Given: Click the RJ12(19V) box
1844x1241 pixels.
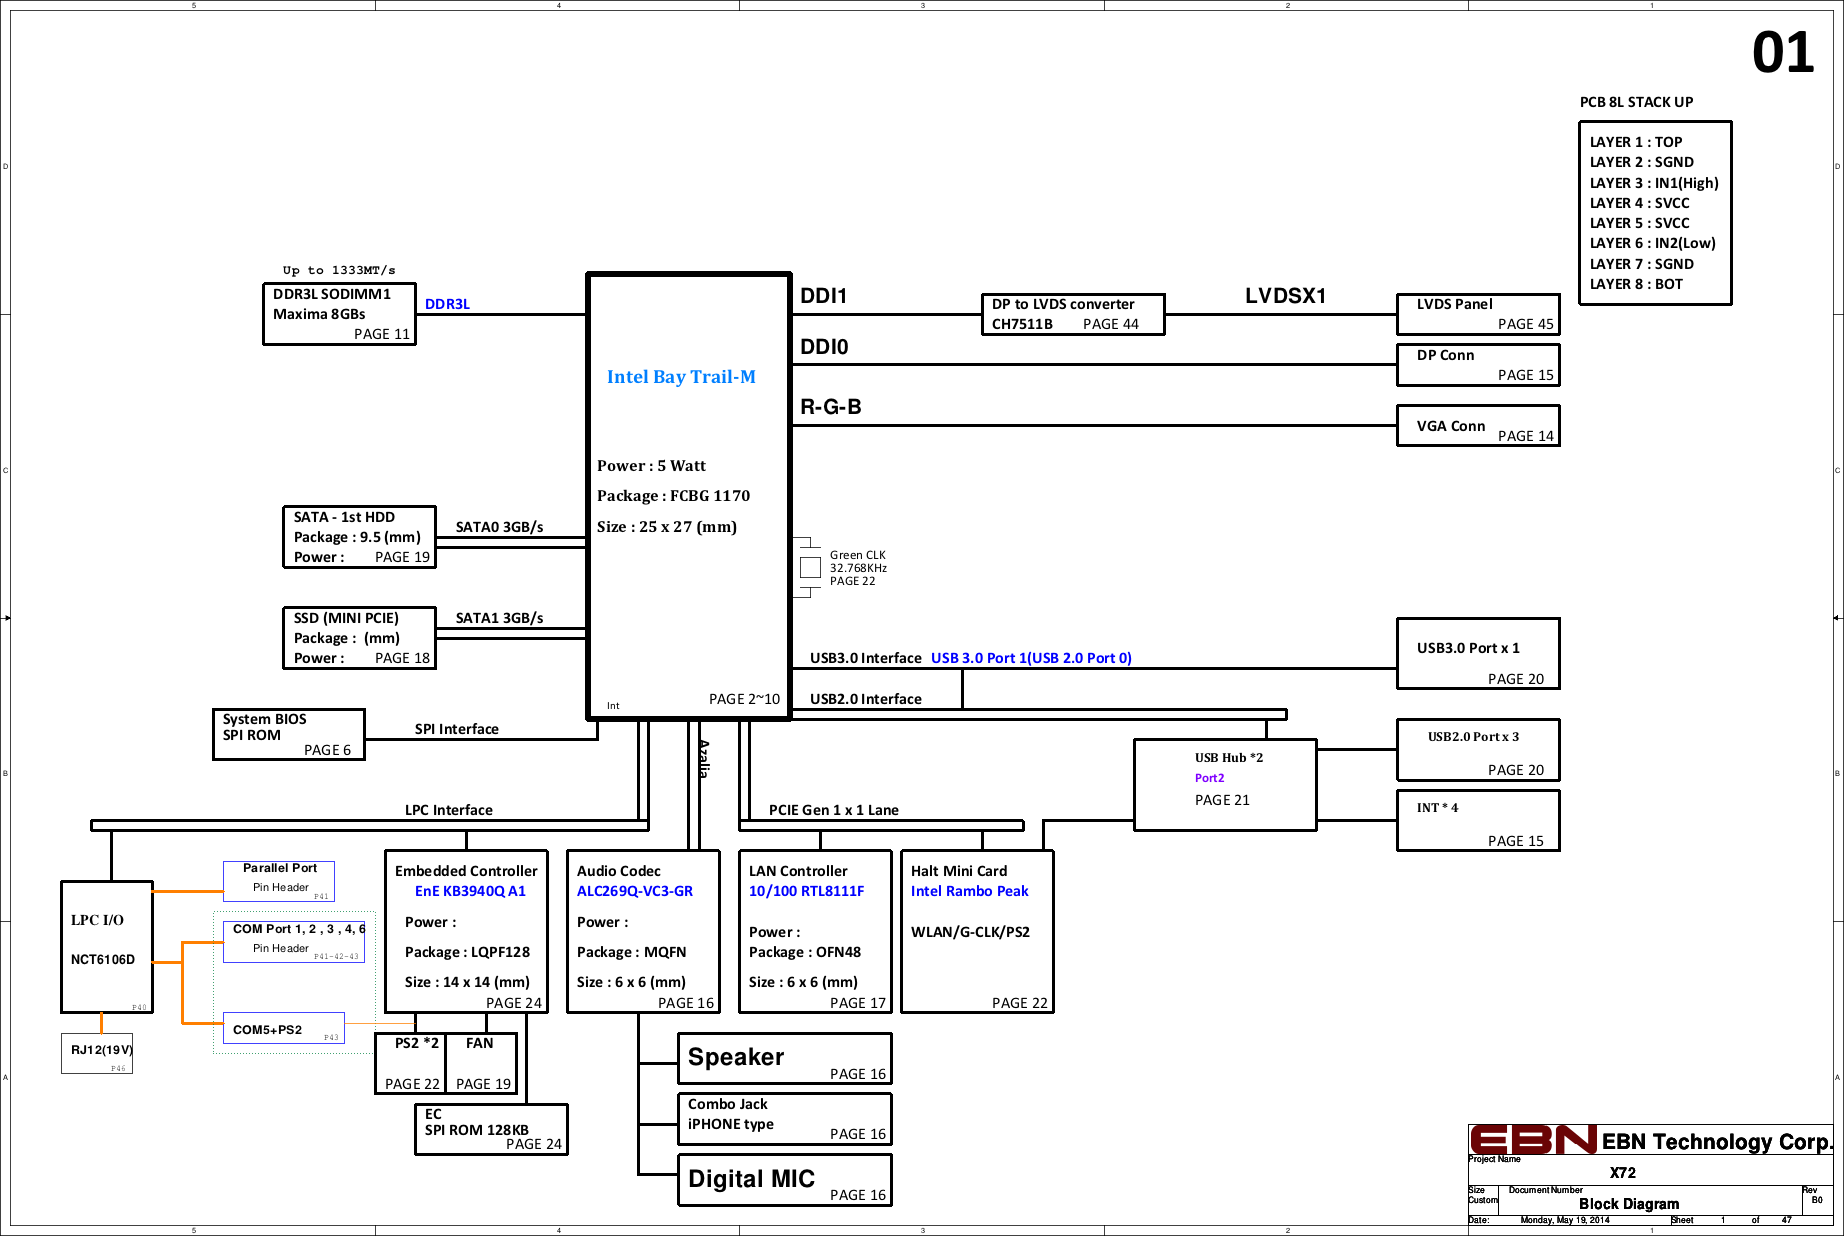Looking at the screenshot, I should (97, 1054).
